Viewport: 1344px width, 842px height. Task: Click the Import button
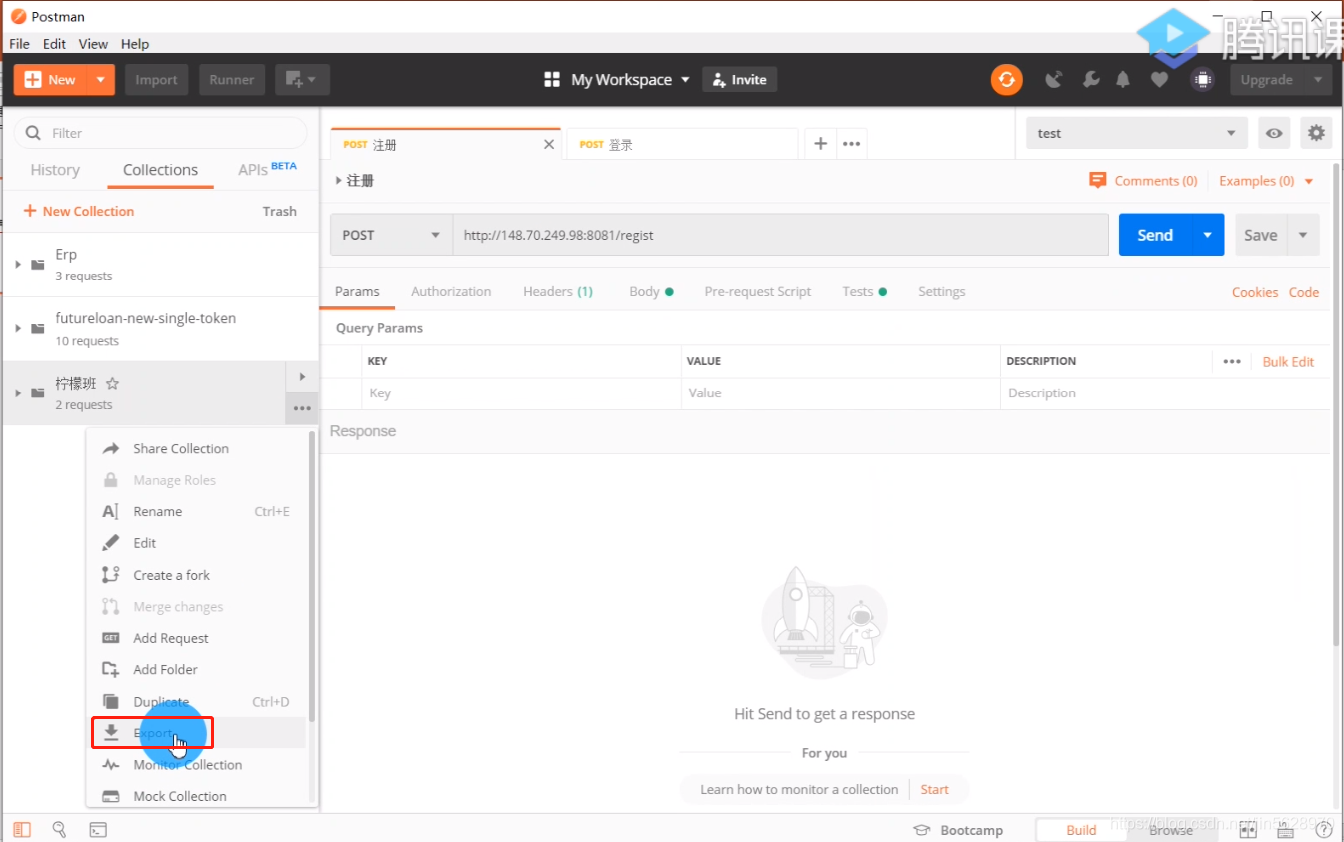tap(156, 80)
